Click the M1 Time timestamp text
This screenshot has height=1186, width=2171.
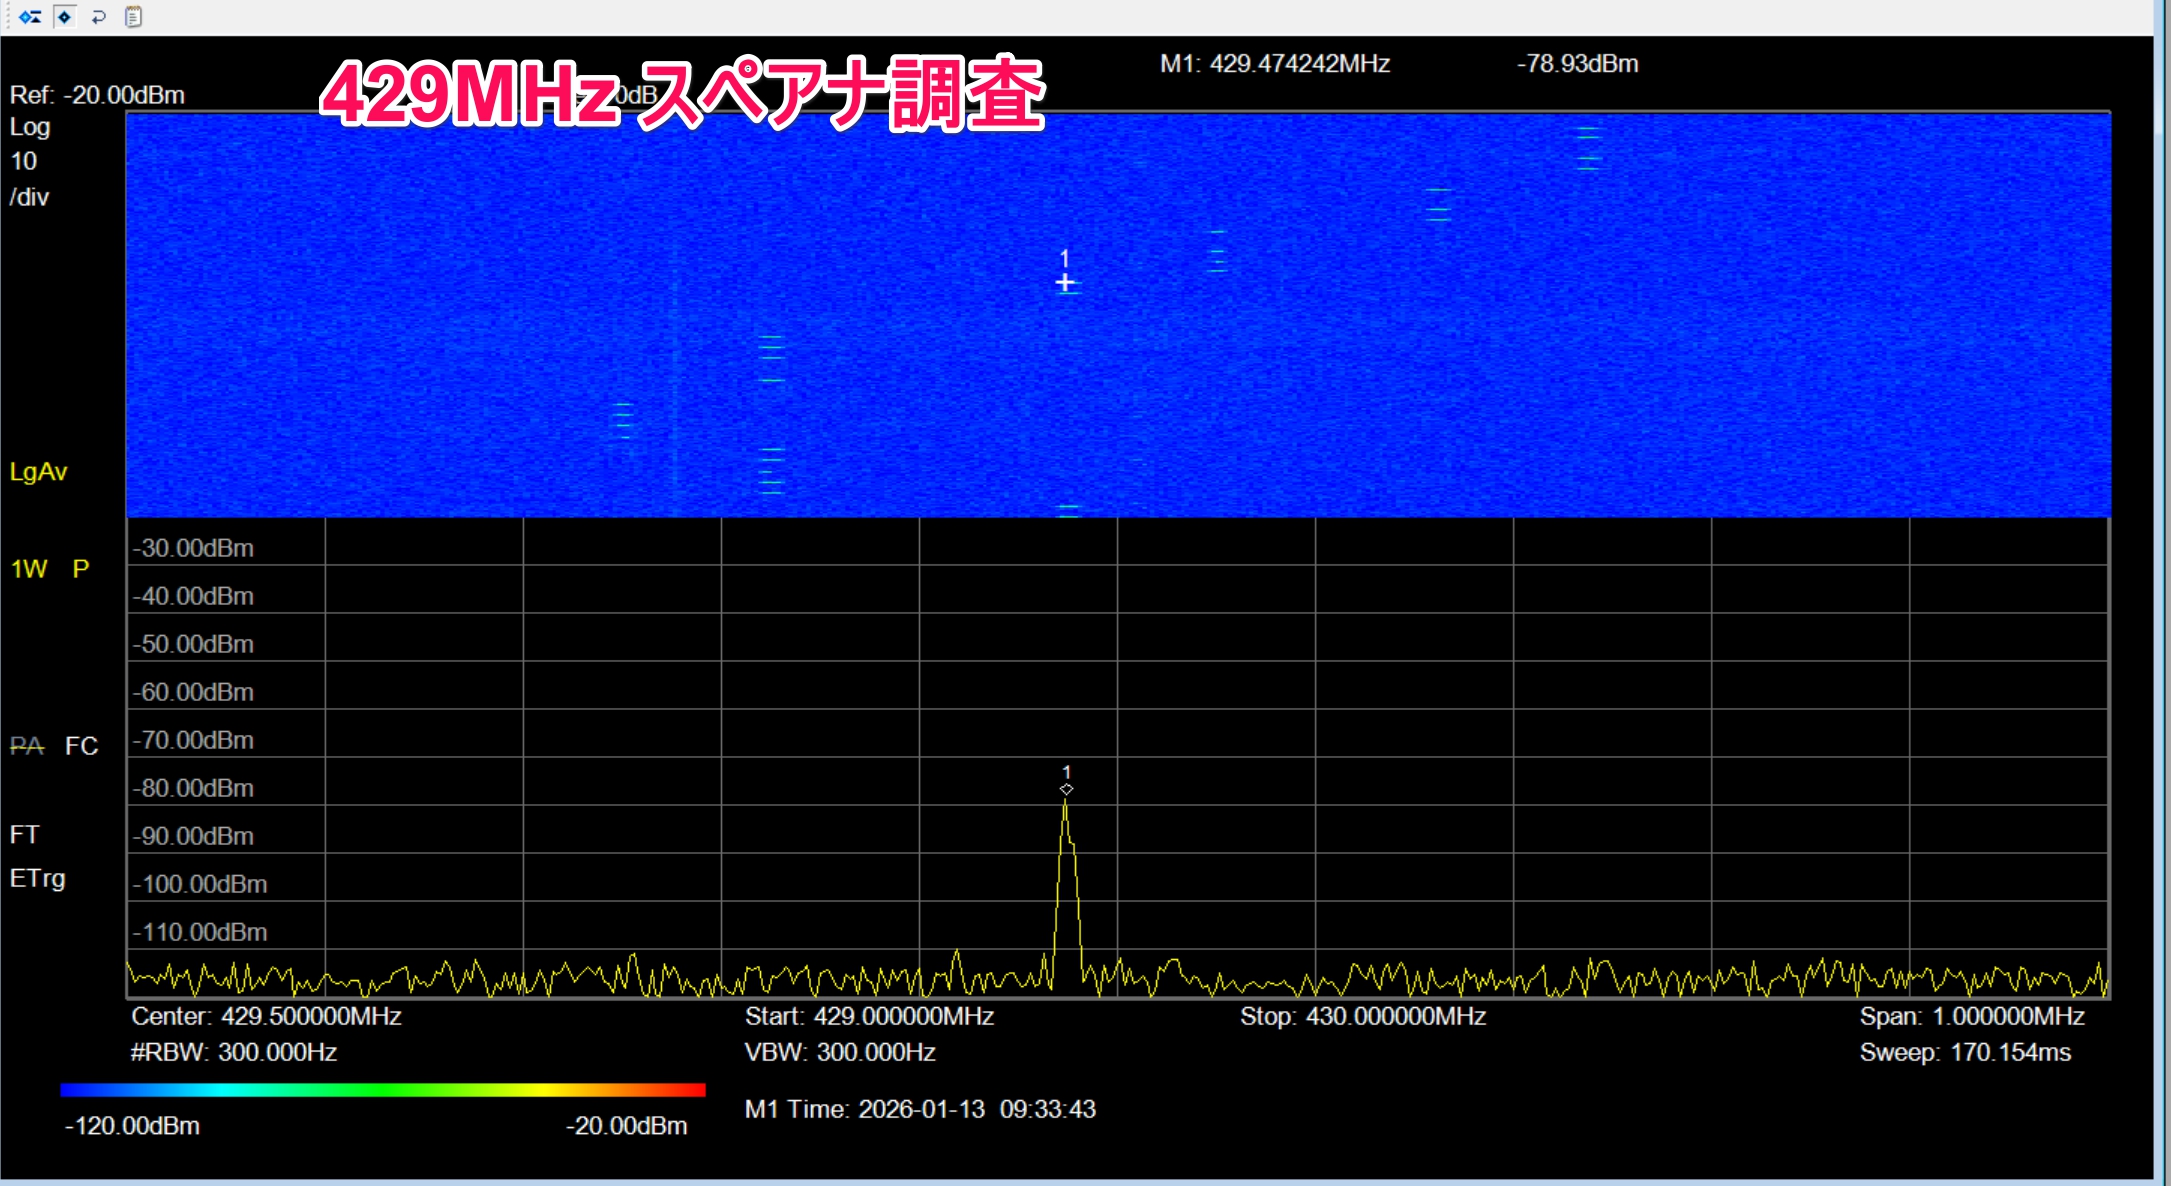point(919,1109)
